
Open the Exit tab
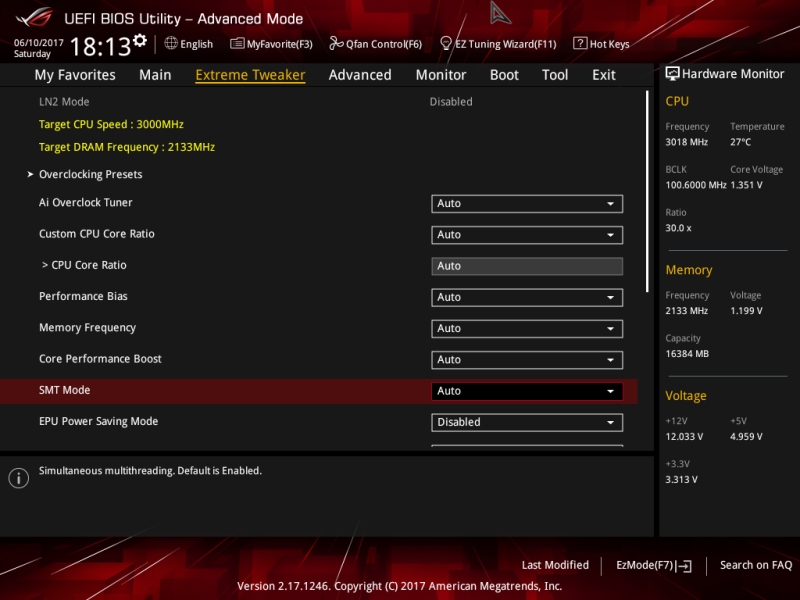[x=604, y=75]
